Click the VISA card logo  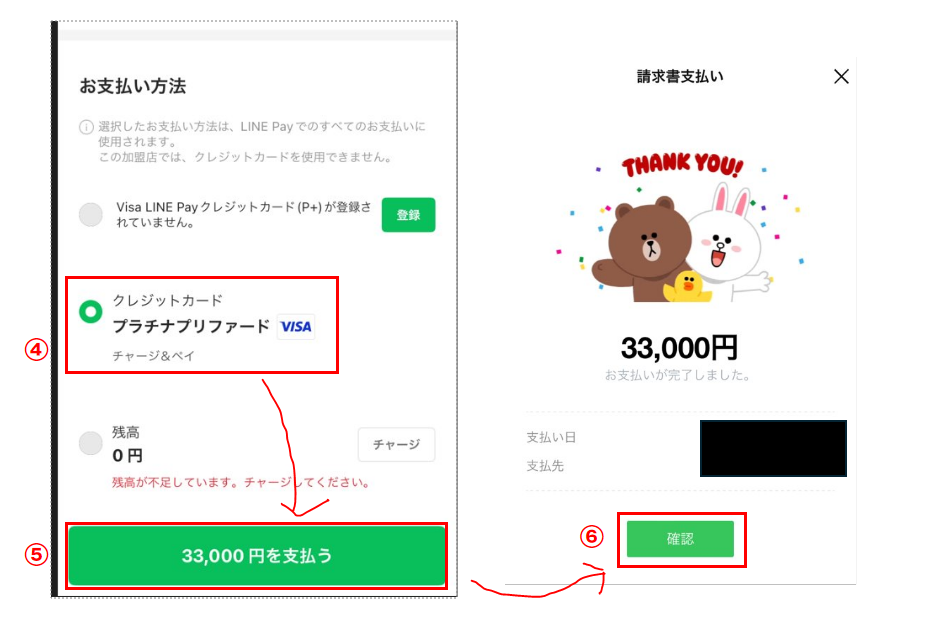point(296,327)
